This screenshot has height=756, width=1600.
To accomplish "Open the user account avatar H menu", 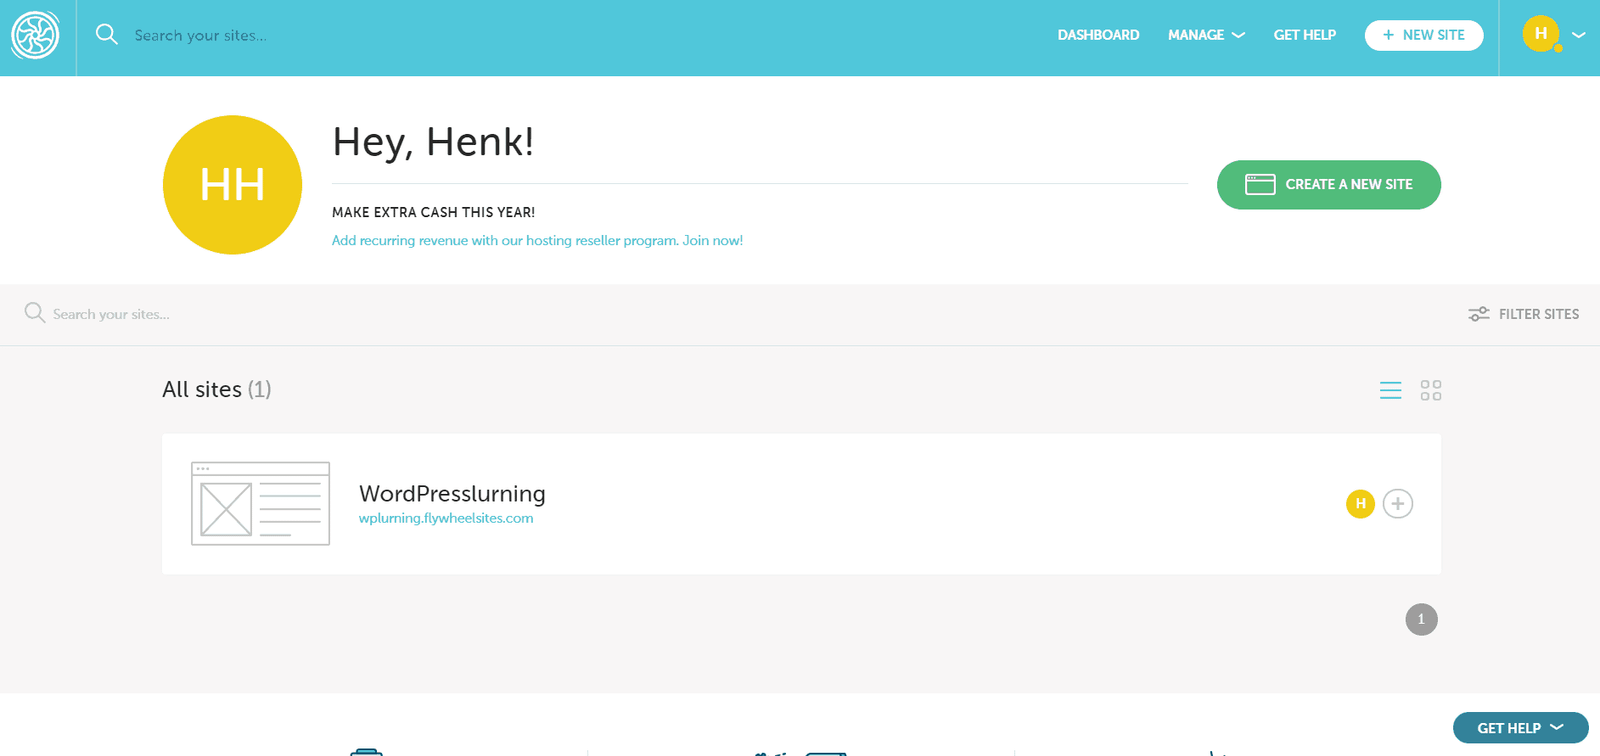I will click(x=1541, y=34).
